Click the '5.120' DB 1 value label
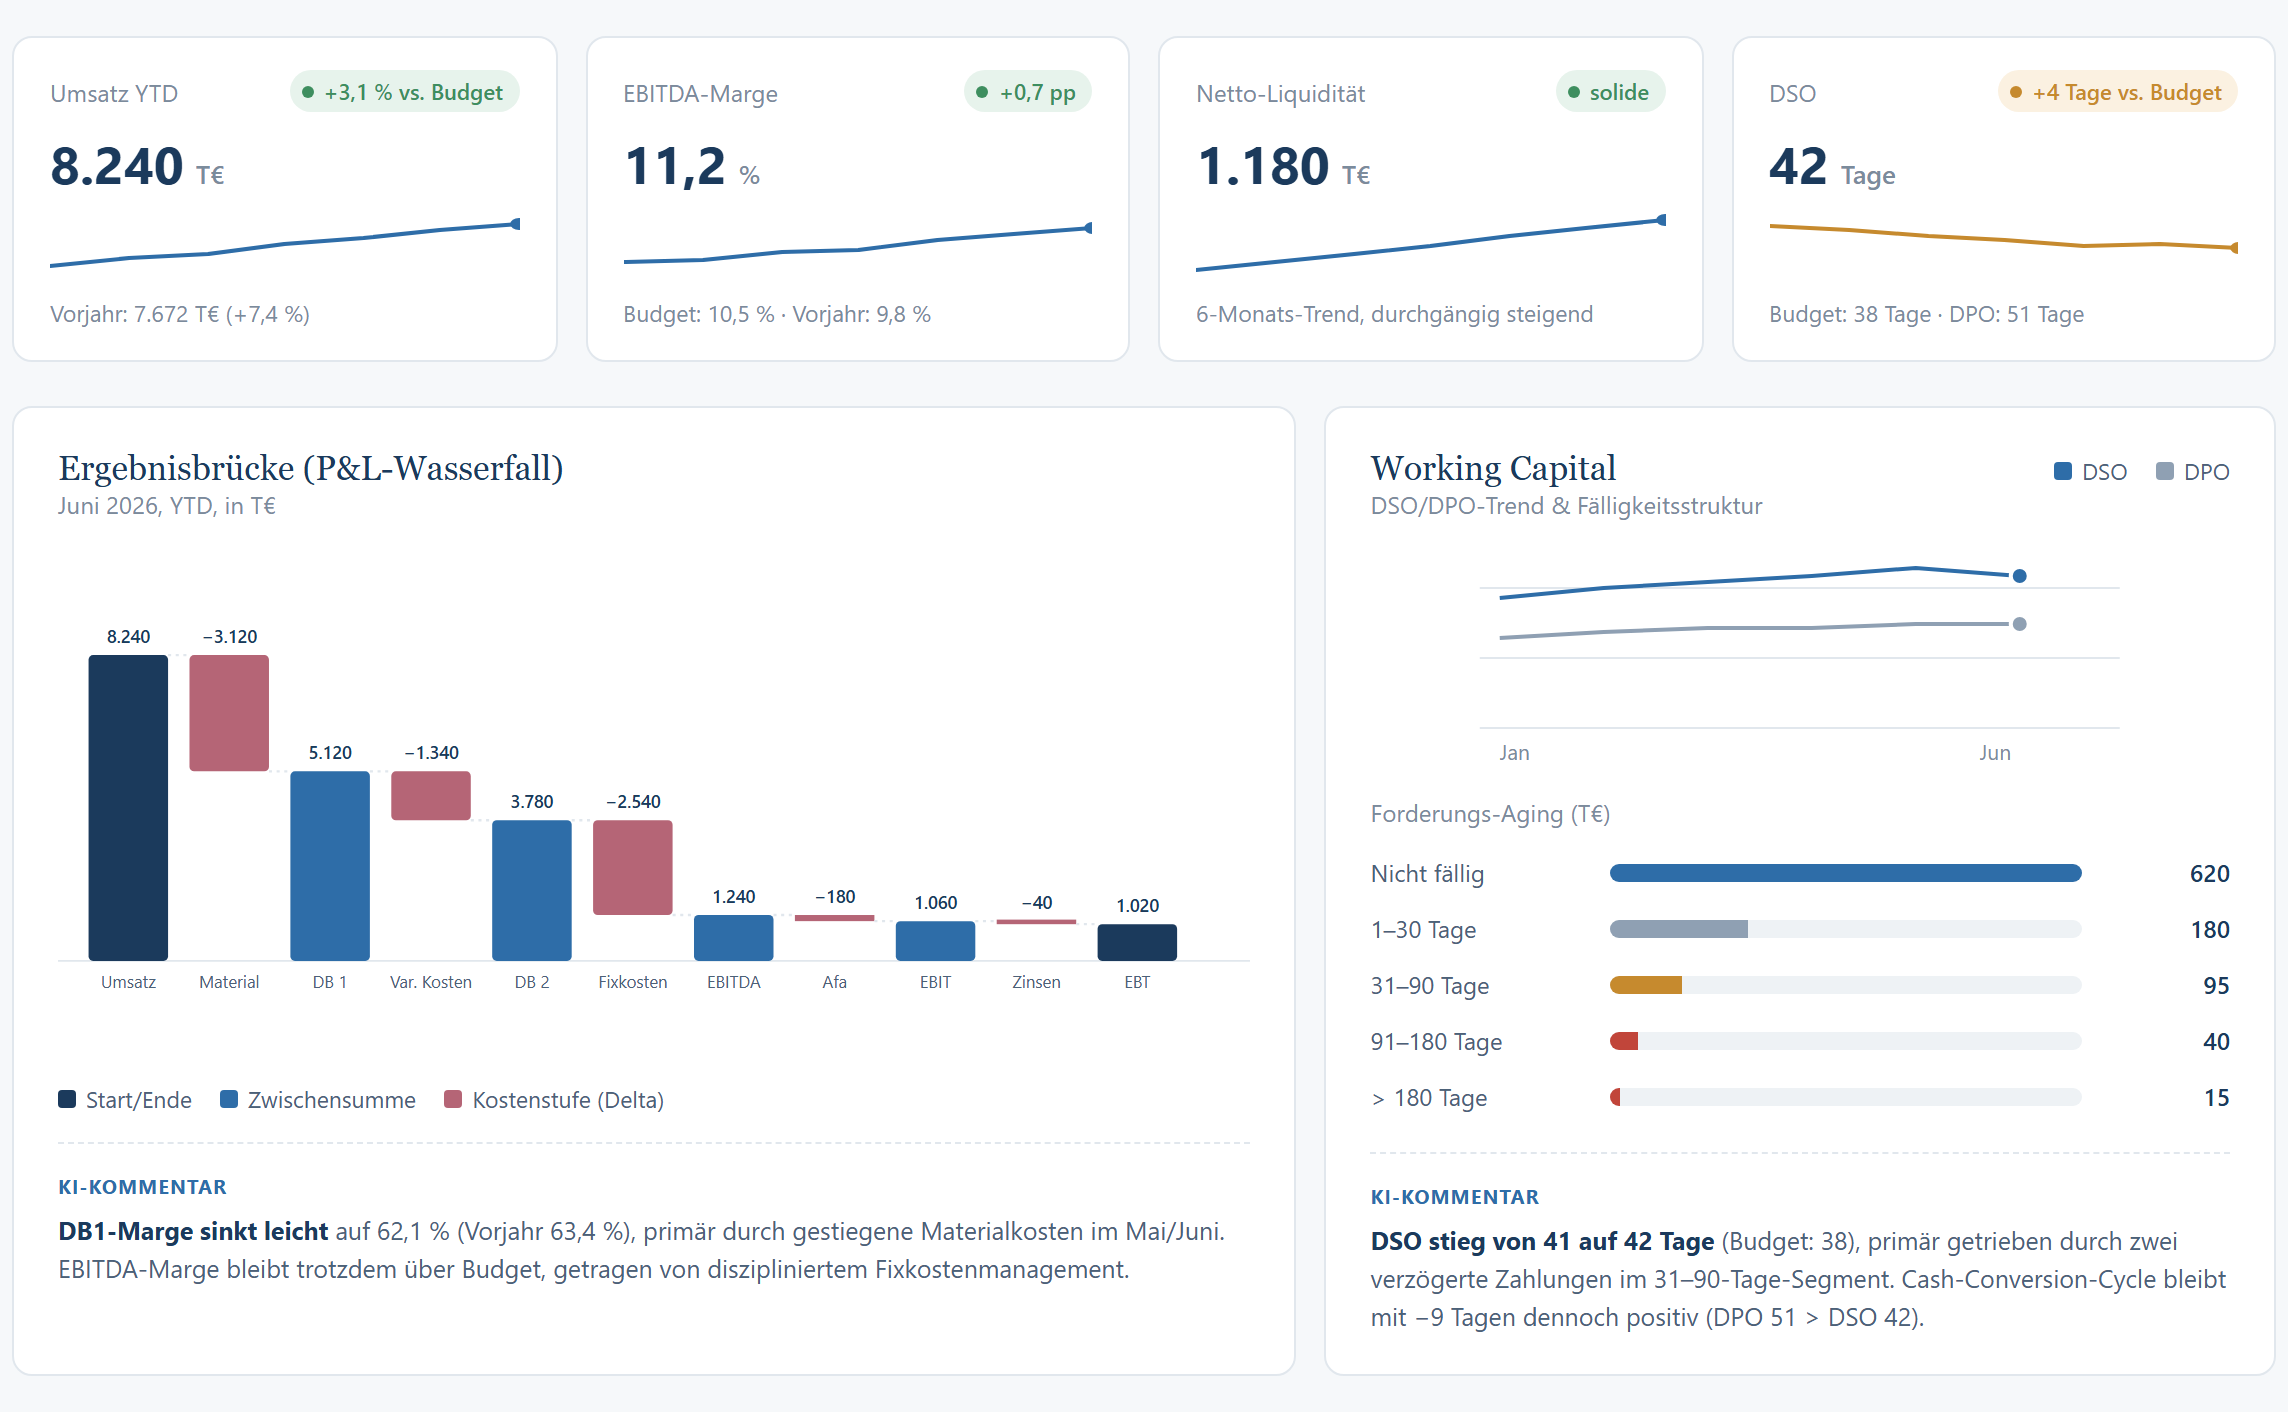The width and height of the screenshot is (2288, 1412). click(330, 753)
